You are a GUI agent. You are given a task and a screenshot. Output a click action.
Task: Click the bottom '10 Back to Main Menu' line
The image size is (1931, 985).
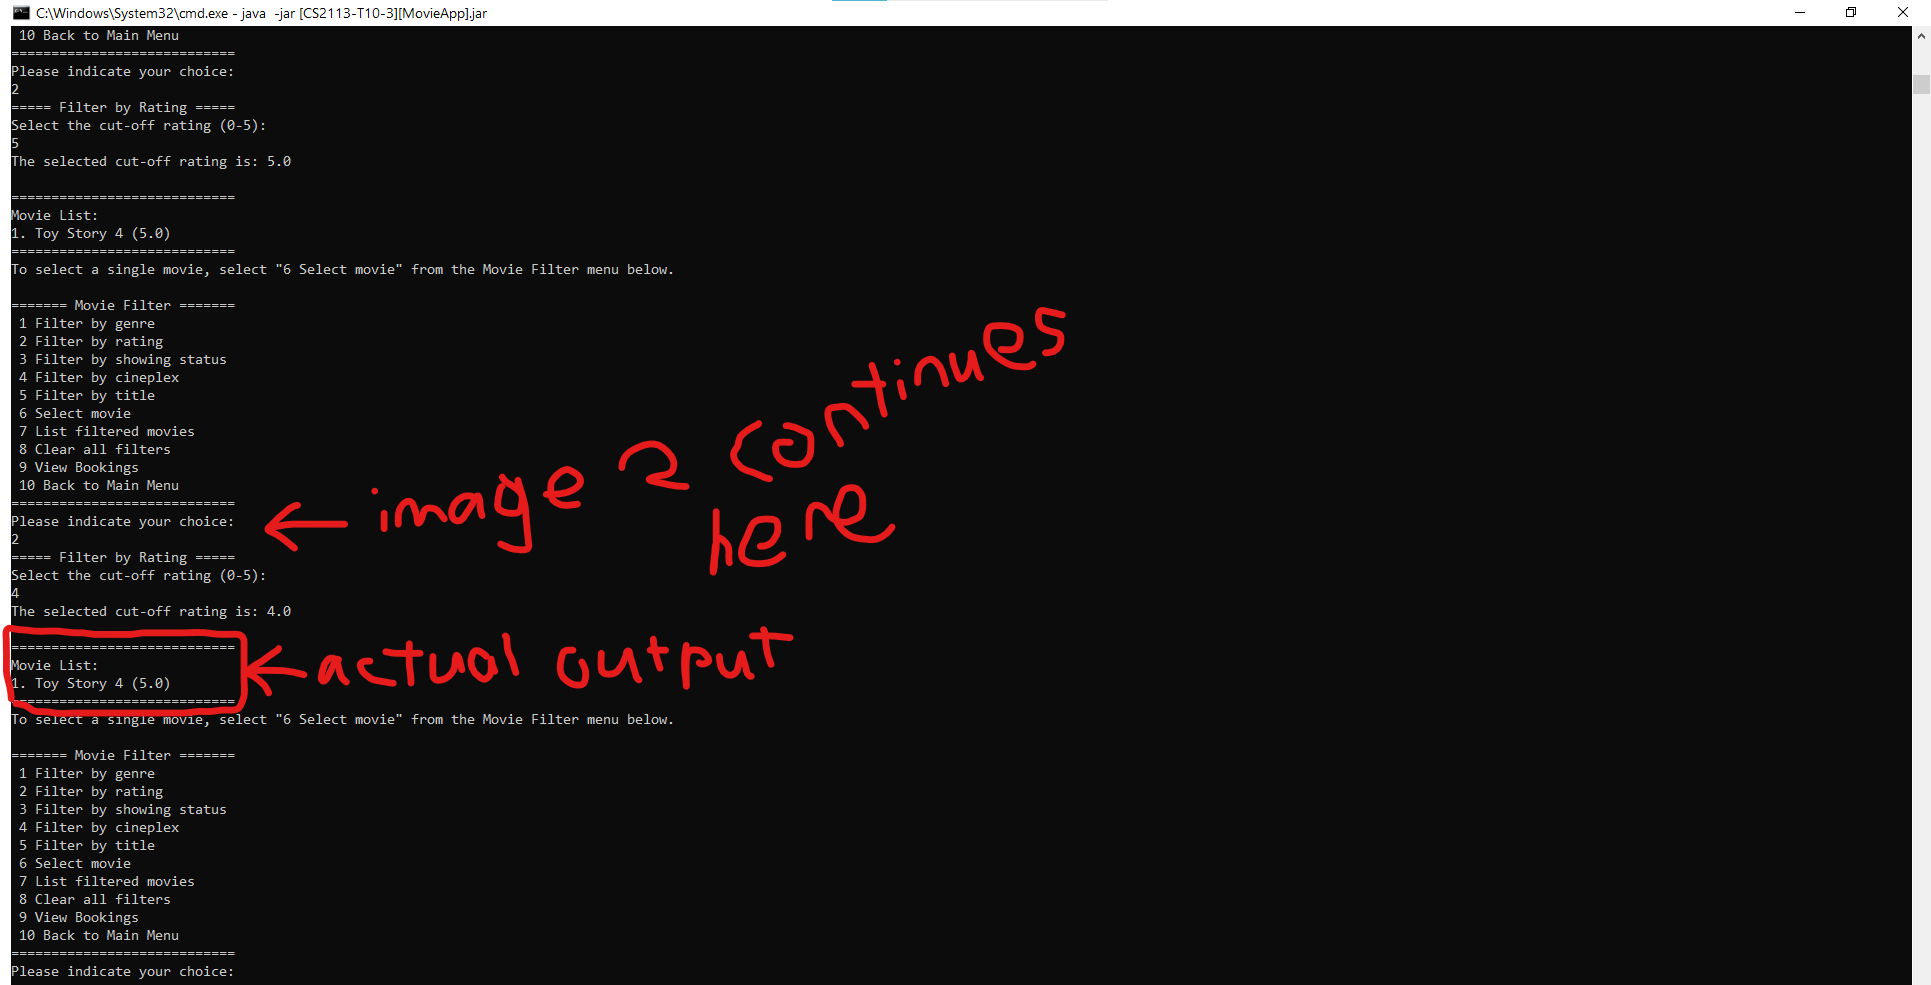(99, 936)
